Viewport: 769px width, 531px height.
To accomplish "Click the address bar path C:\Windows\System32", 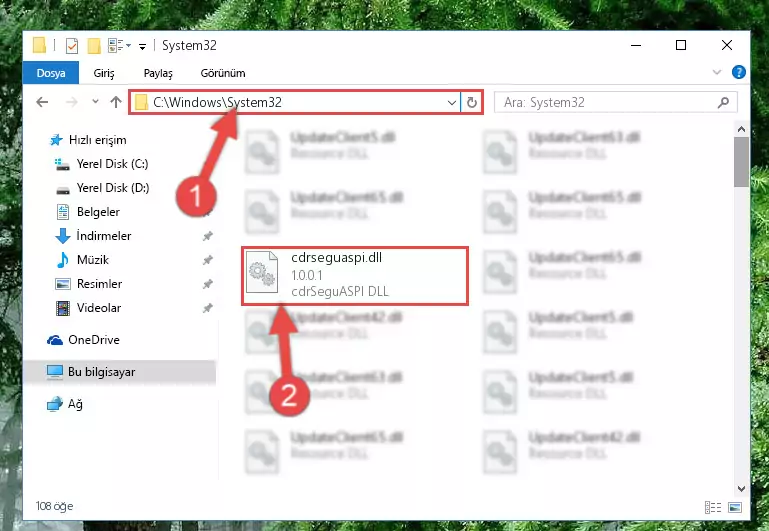I will tap(217, 102).
